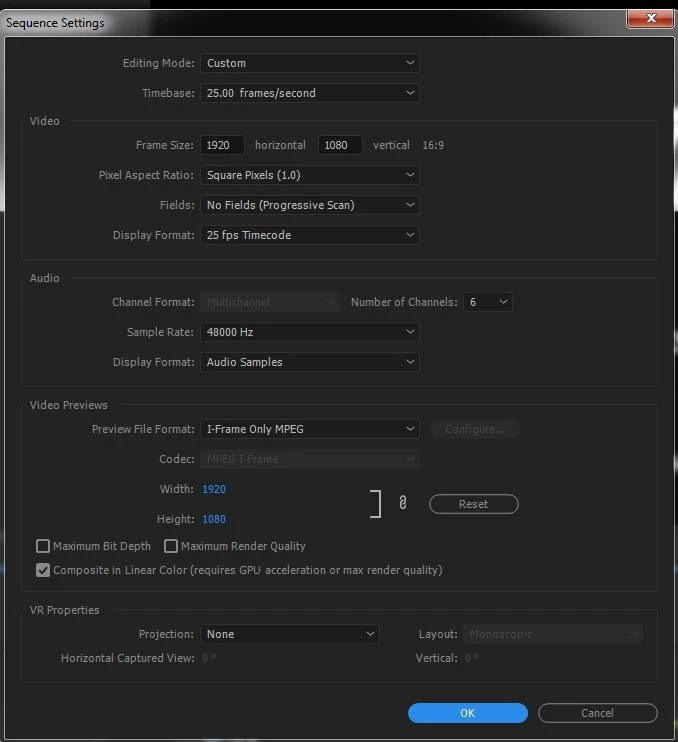Click the 16:9 aspect ratio text
The height and width of the screenshot is (742, 678).
tap(433, 145)
